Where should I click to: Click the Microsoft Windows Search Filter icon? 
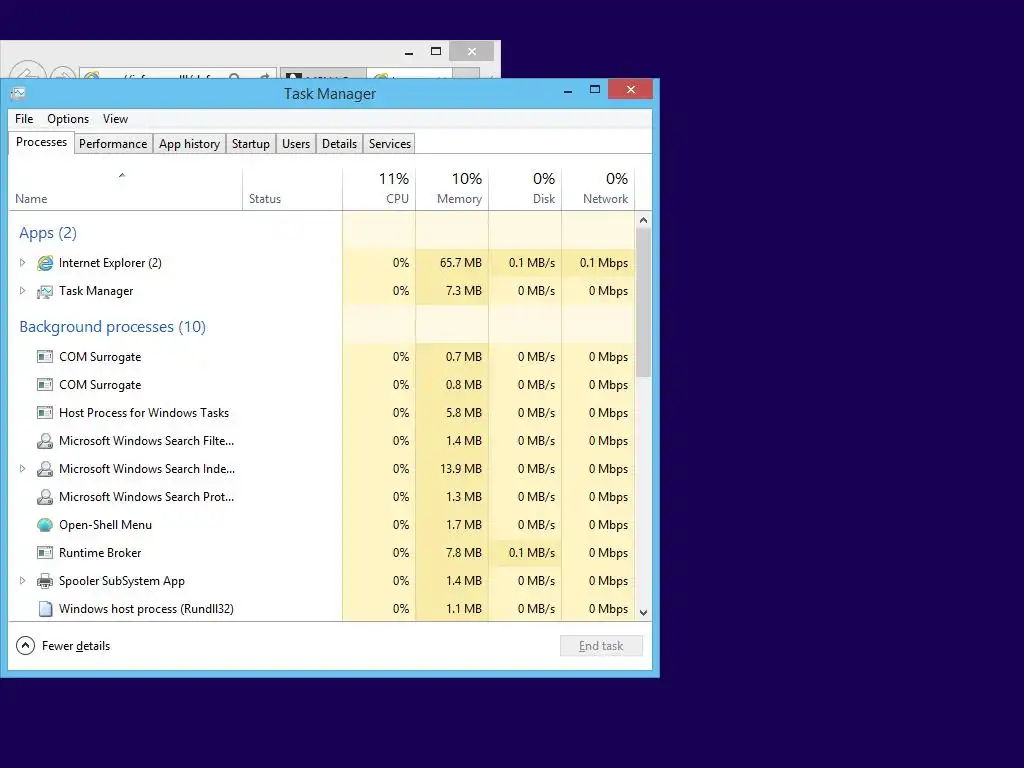[45, 441]
